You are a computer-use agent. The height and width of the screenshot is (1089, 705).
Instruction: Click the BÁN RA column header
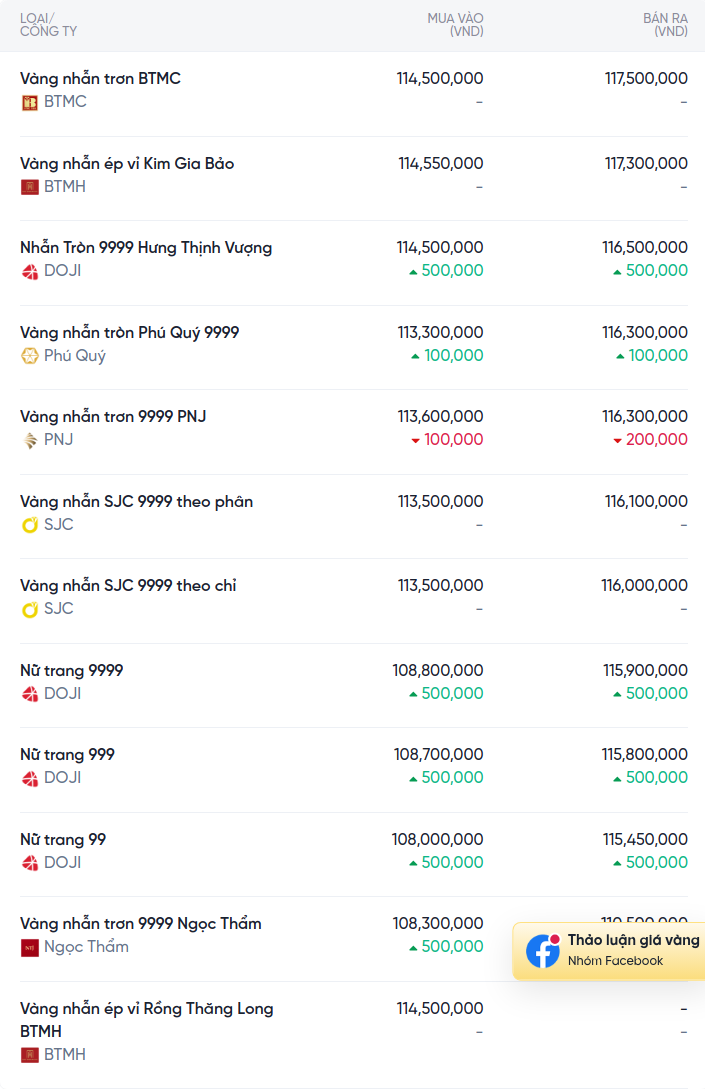pos(665,25)
